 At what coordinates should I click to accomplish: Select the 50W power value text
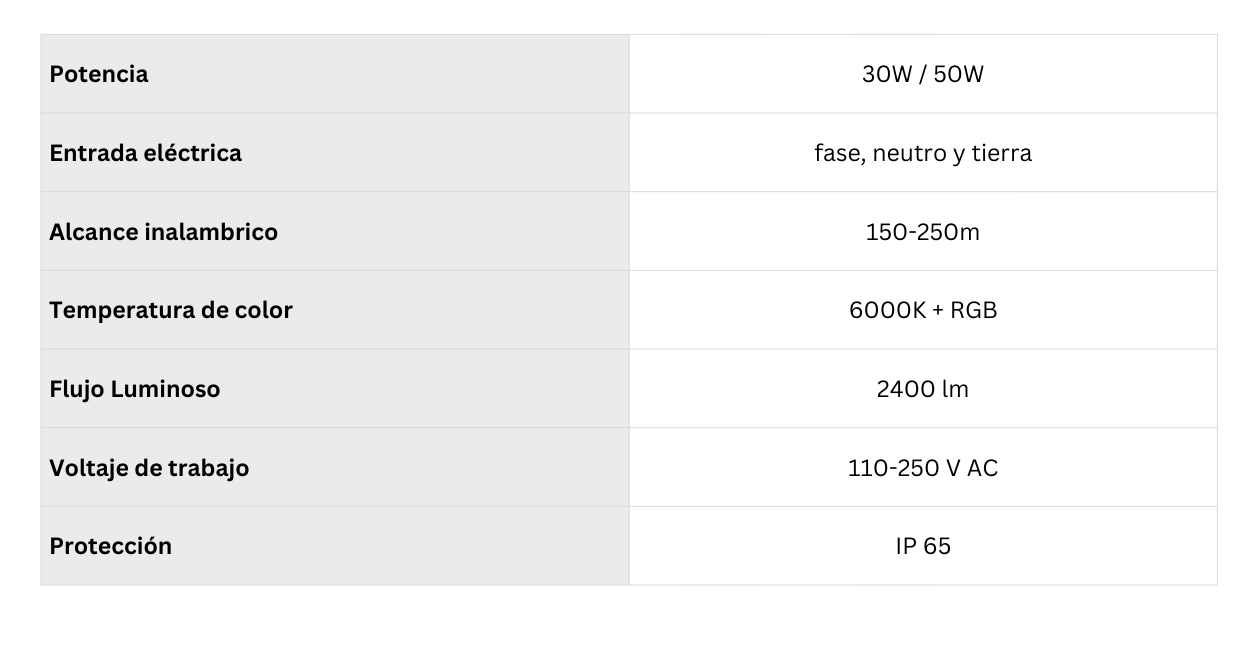(x=958, y=74)
